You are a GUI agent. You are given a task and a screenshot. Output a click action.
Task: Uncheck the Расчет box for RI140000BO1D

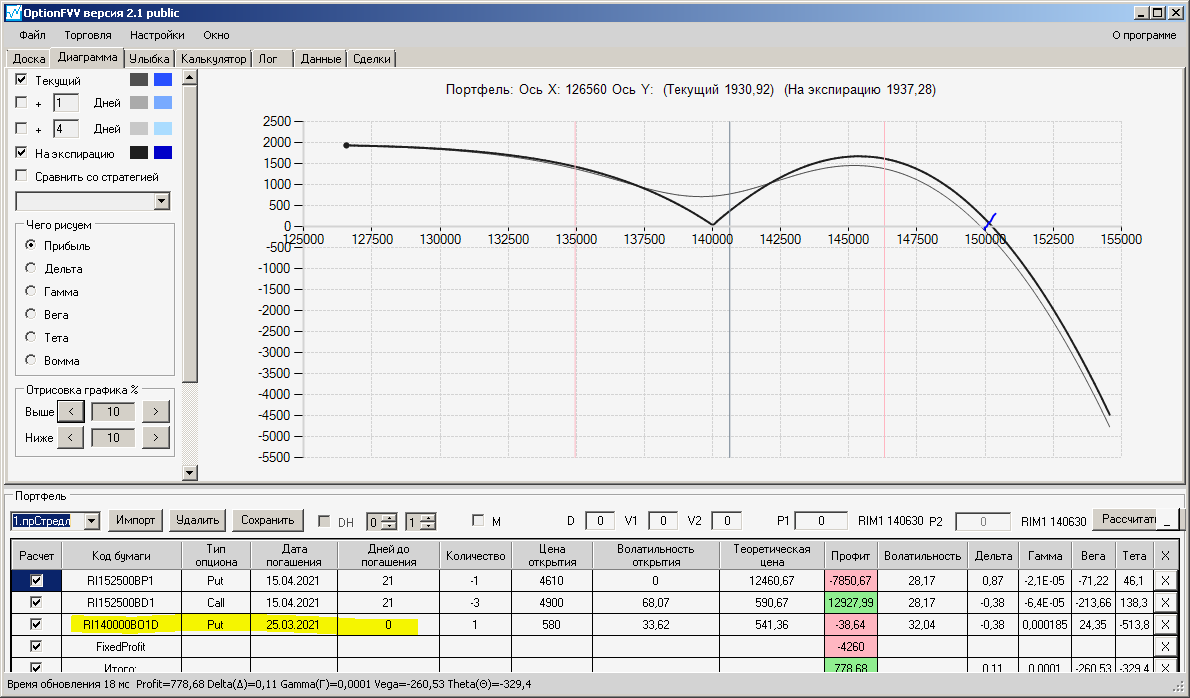click(x=36, y=624)
